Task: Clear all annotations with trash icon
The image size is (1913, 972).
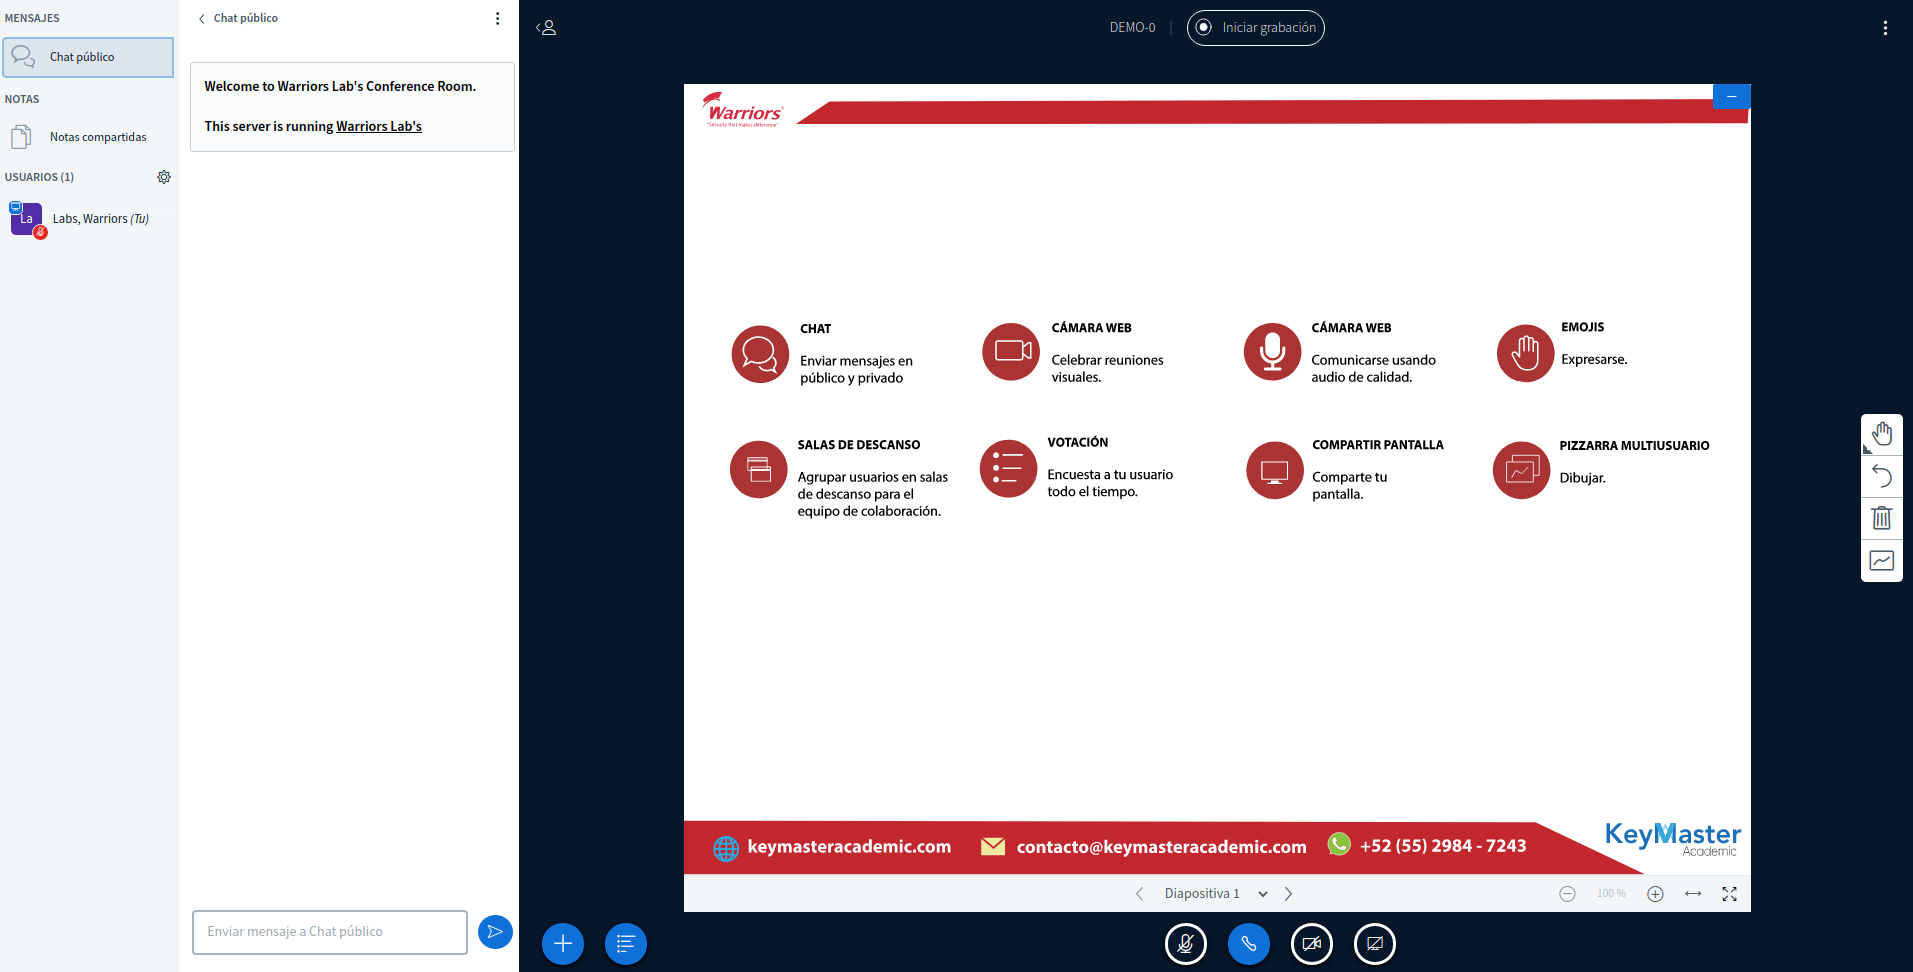Action: point(1881,518)
